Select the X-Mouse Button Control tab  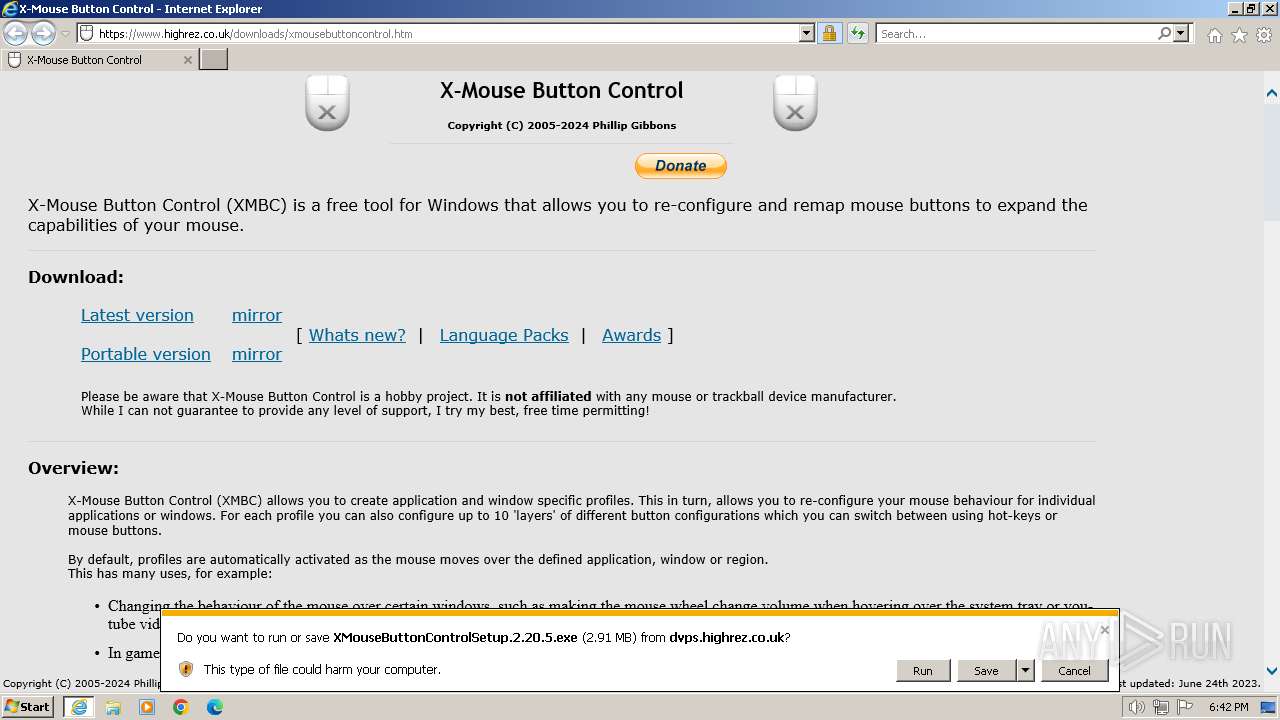click(x=99, y=60)
